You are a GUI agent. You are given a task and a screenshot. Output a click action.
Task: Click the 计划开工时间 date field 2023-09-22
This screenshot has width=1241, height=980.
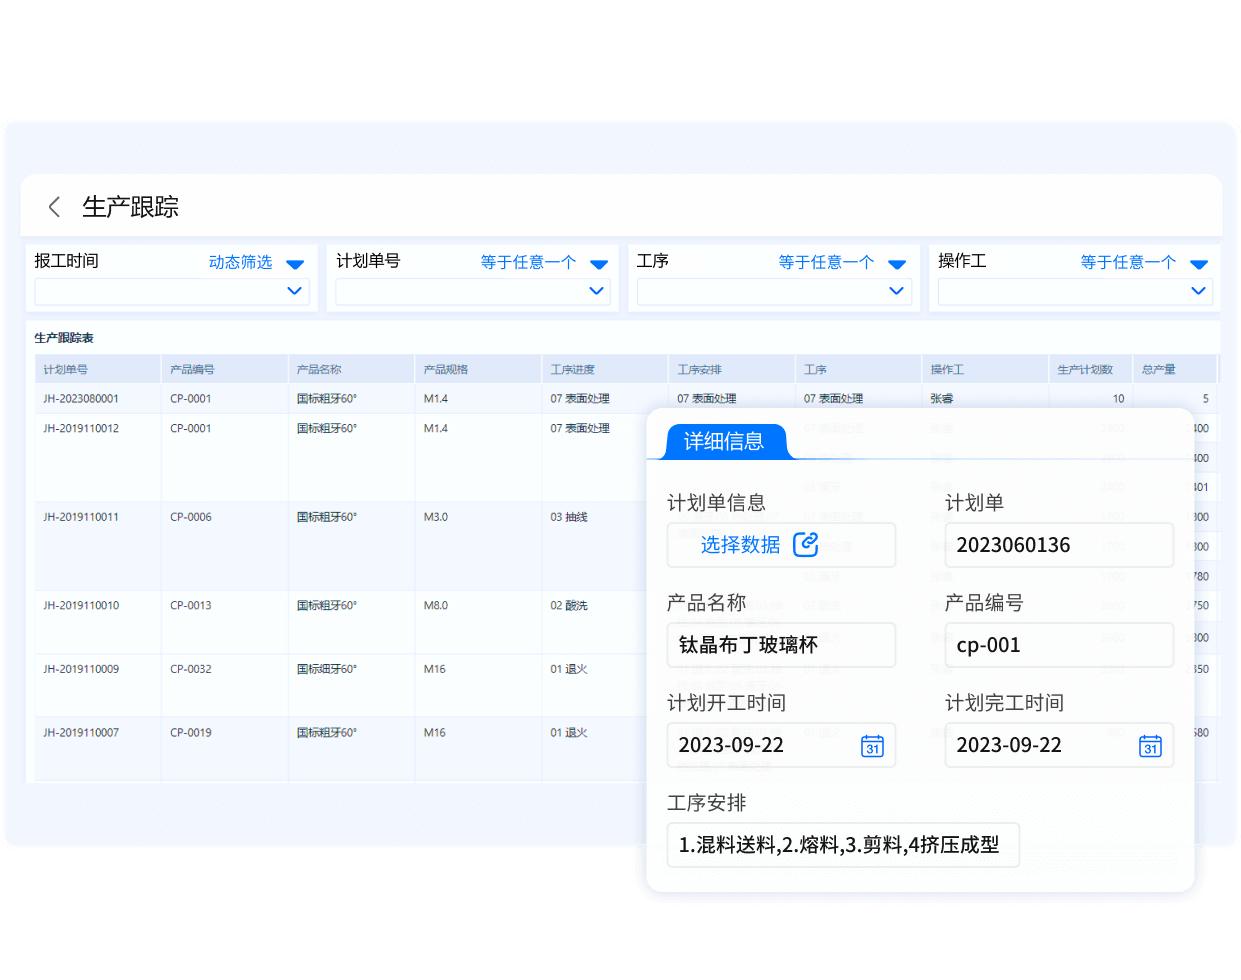(x=781, y=745)
